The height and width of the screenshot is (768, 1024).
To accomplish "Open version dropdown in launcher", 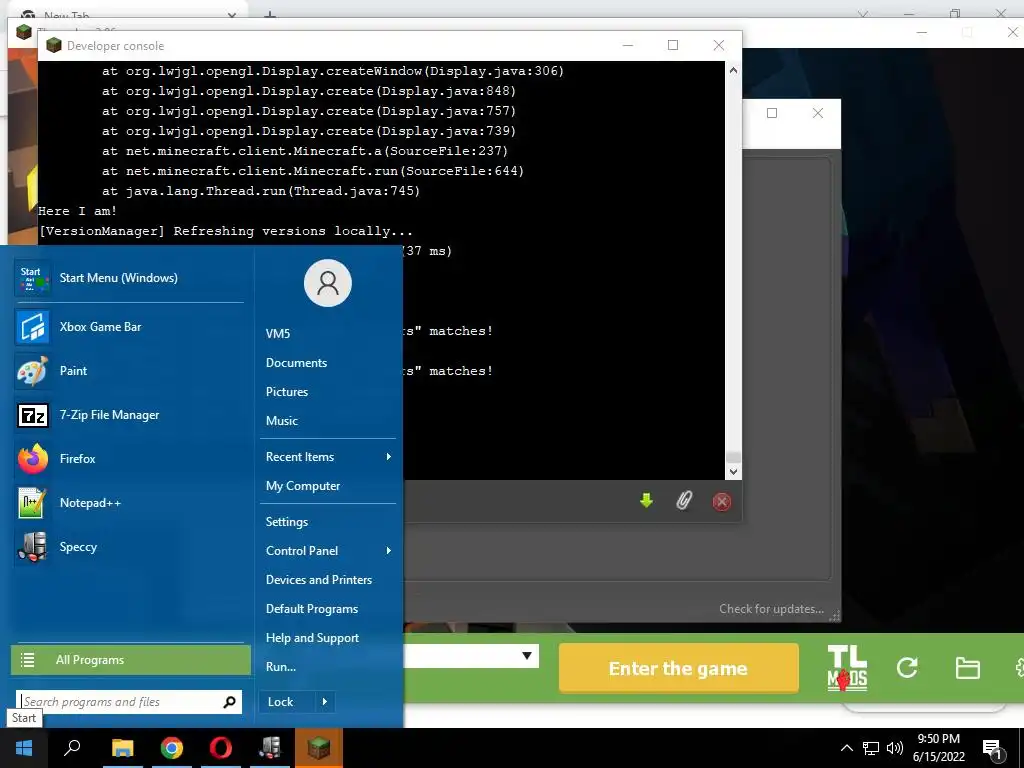I will click(x=527, y=656).
